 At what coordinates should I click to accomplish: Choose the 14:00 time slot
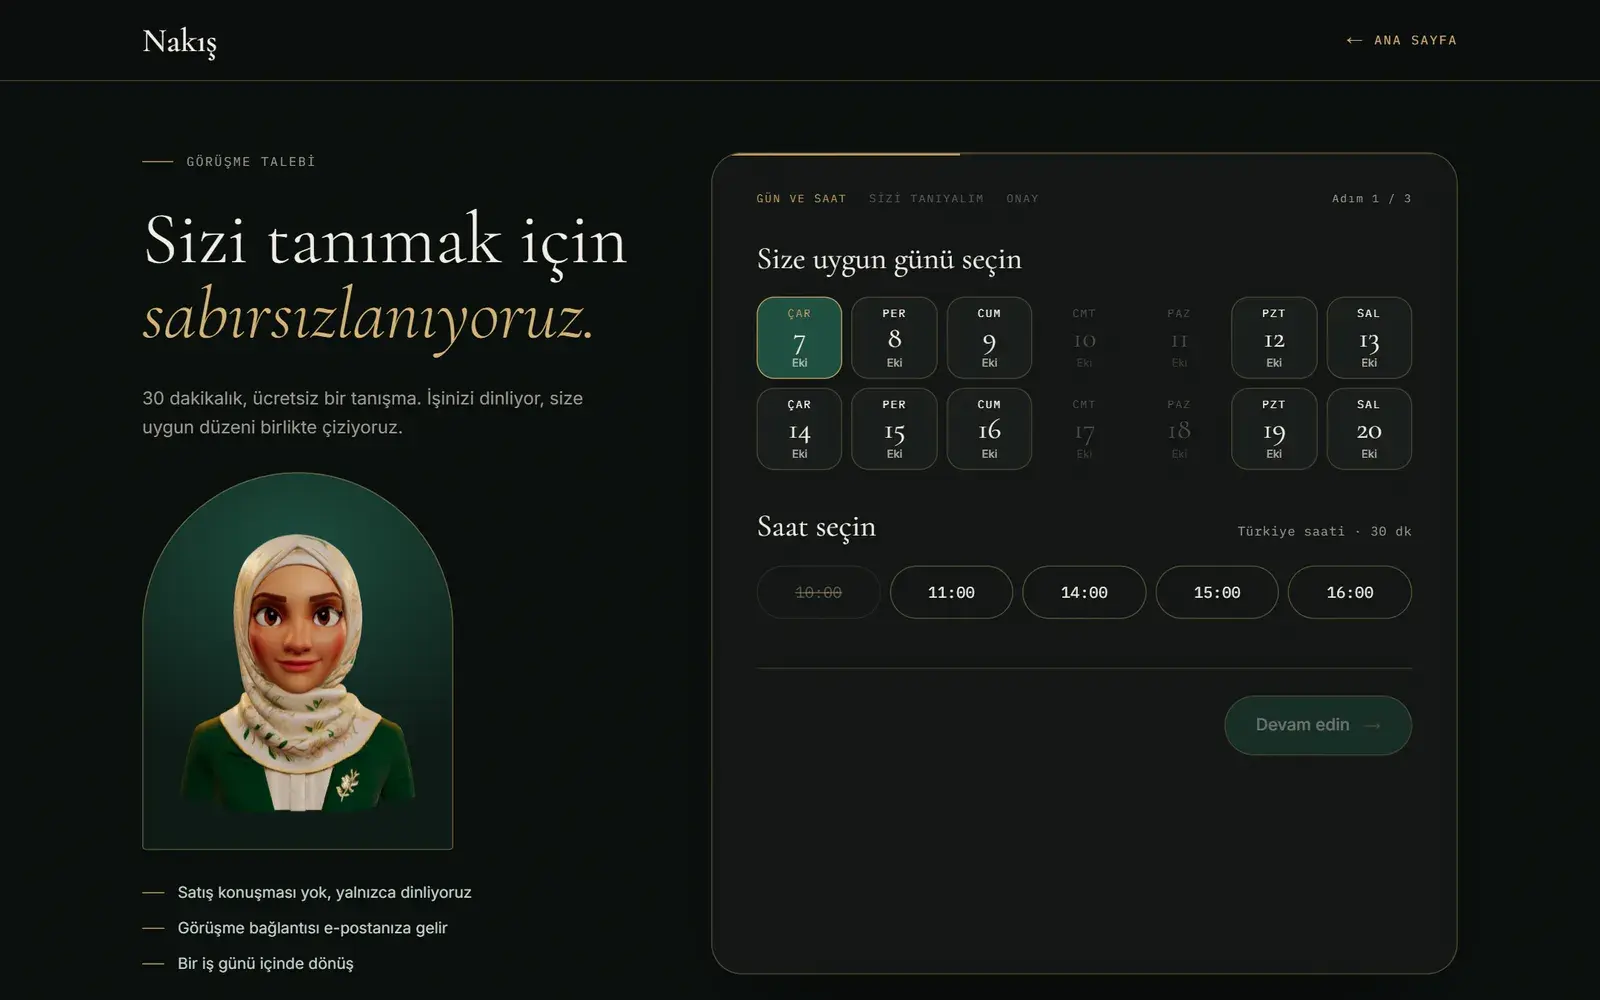point(1084,592)
